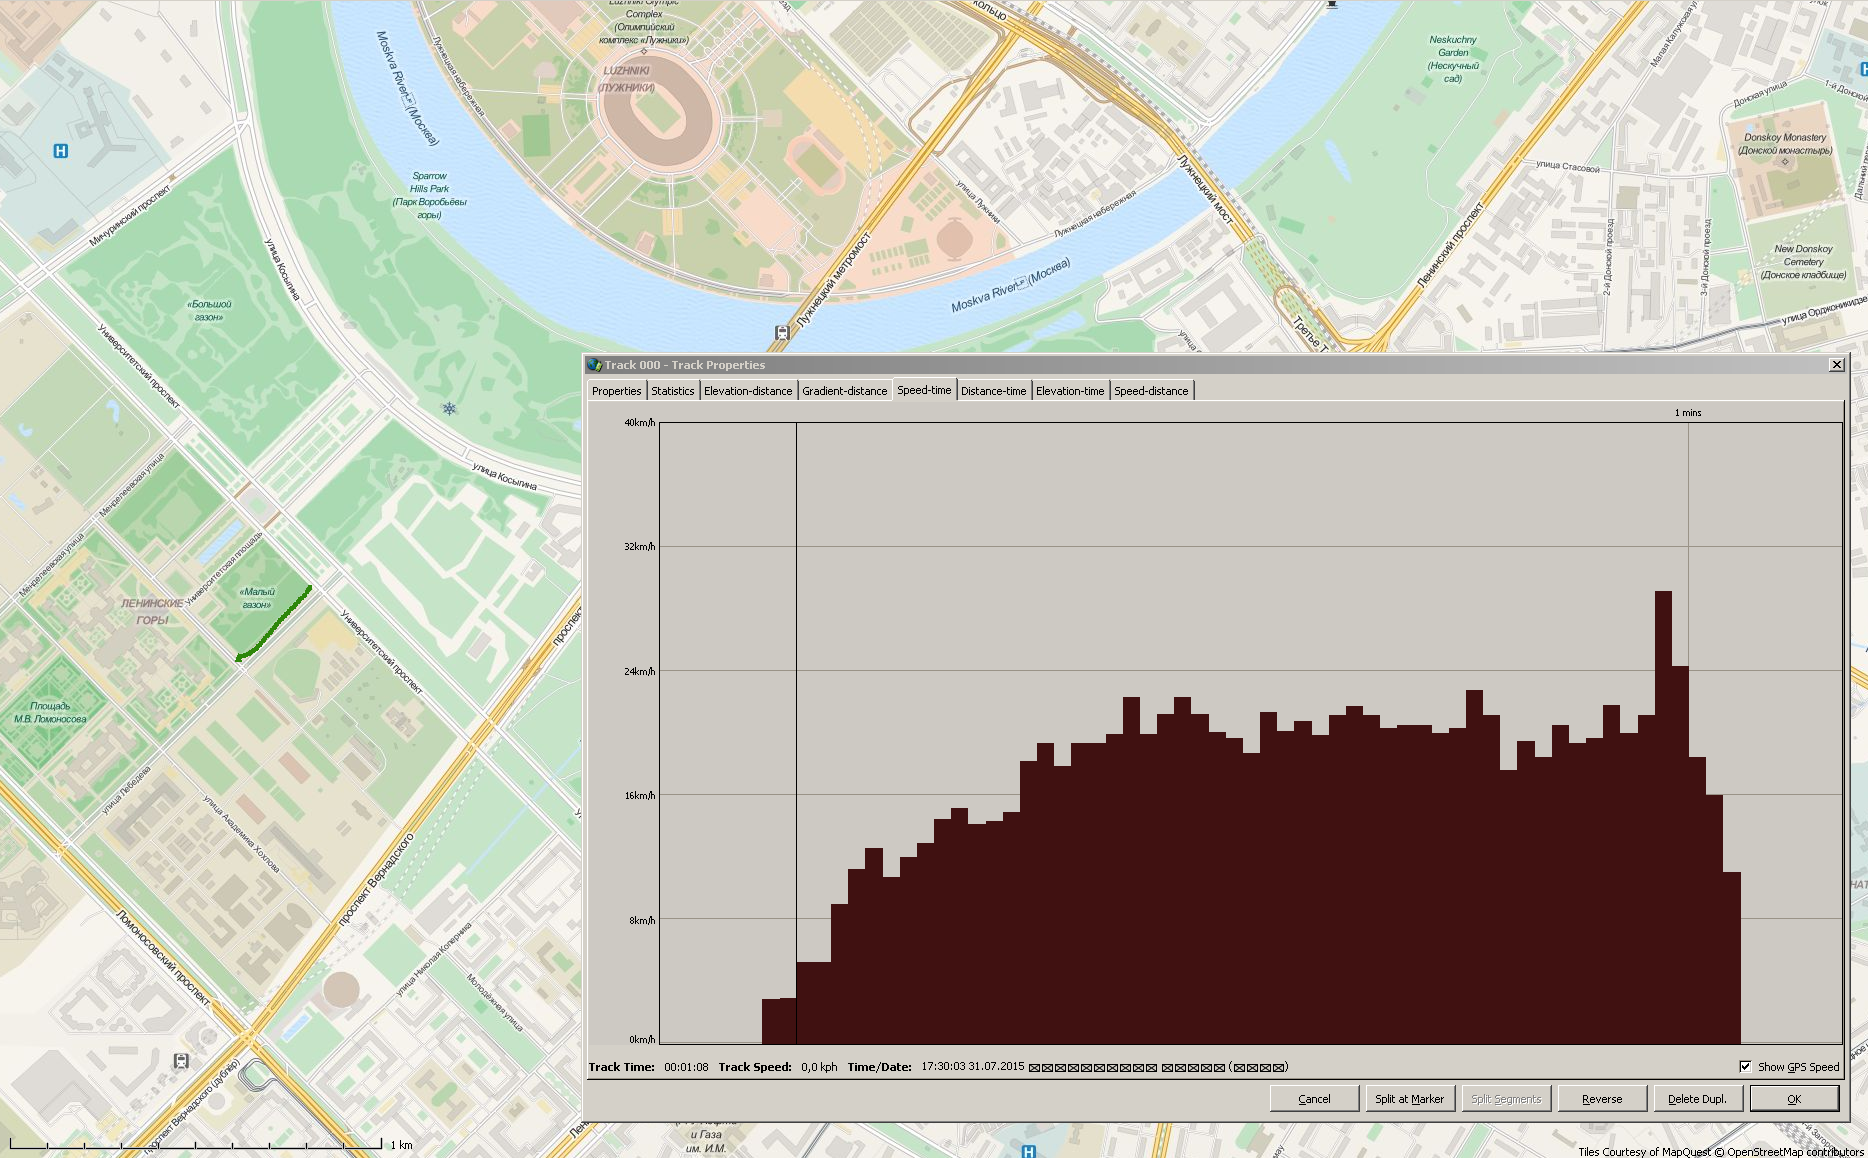The width and height of the screenshot is (1868, 1158).
Task: Click the Split at Marker button
Action: [x=1409, y=1098]
